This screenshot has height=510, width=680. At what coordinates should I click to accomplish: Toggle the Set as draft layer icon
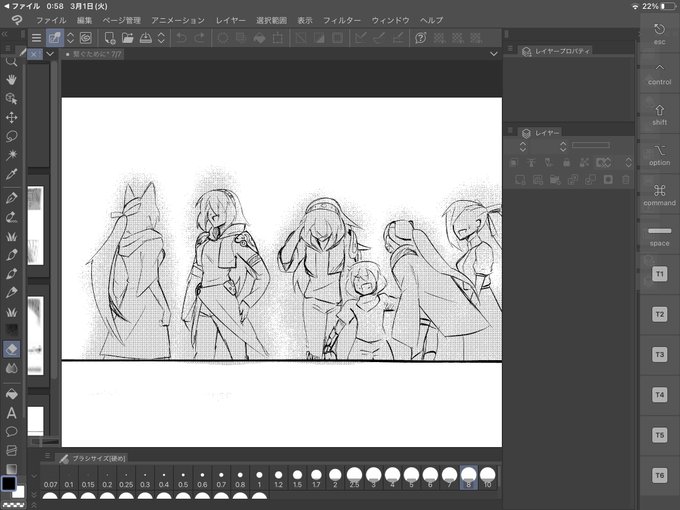click(x=549, y=163)
